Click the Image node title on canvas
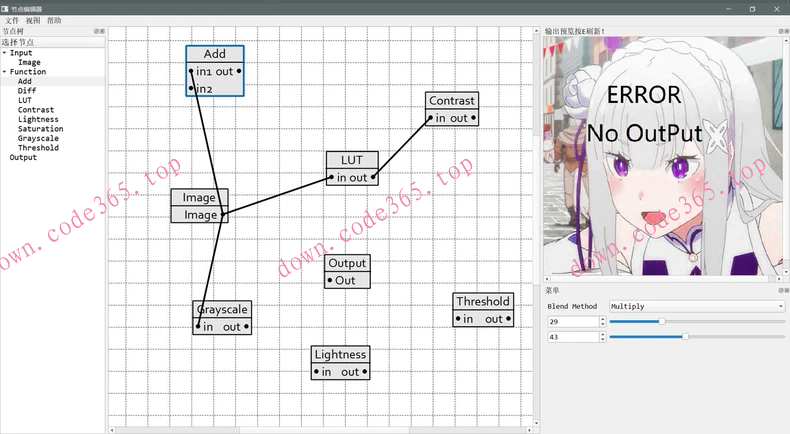790x434 pixels. (x=199, y=198)
